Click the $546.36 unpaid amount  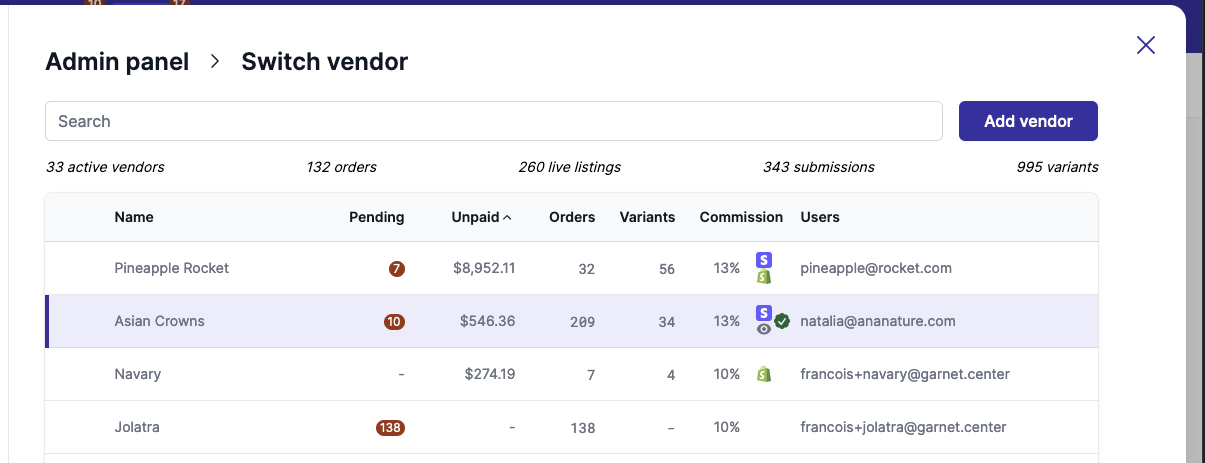[488, 321]
